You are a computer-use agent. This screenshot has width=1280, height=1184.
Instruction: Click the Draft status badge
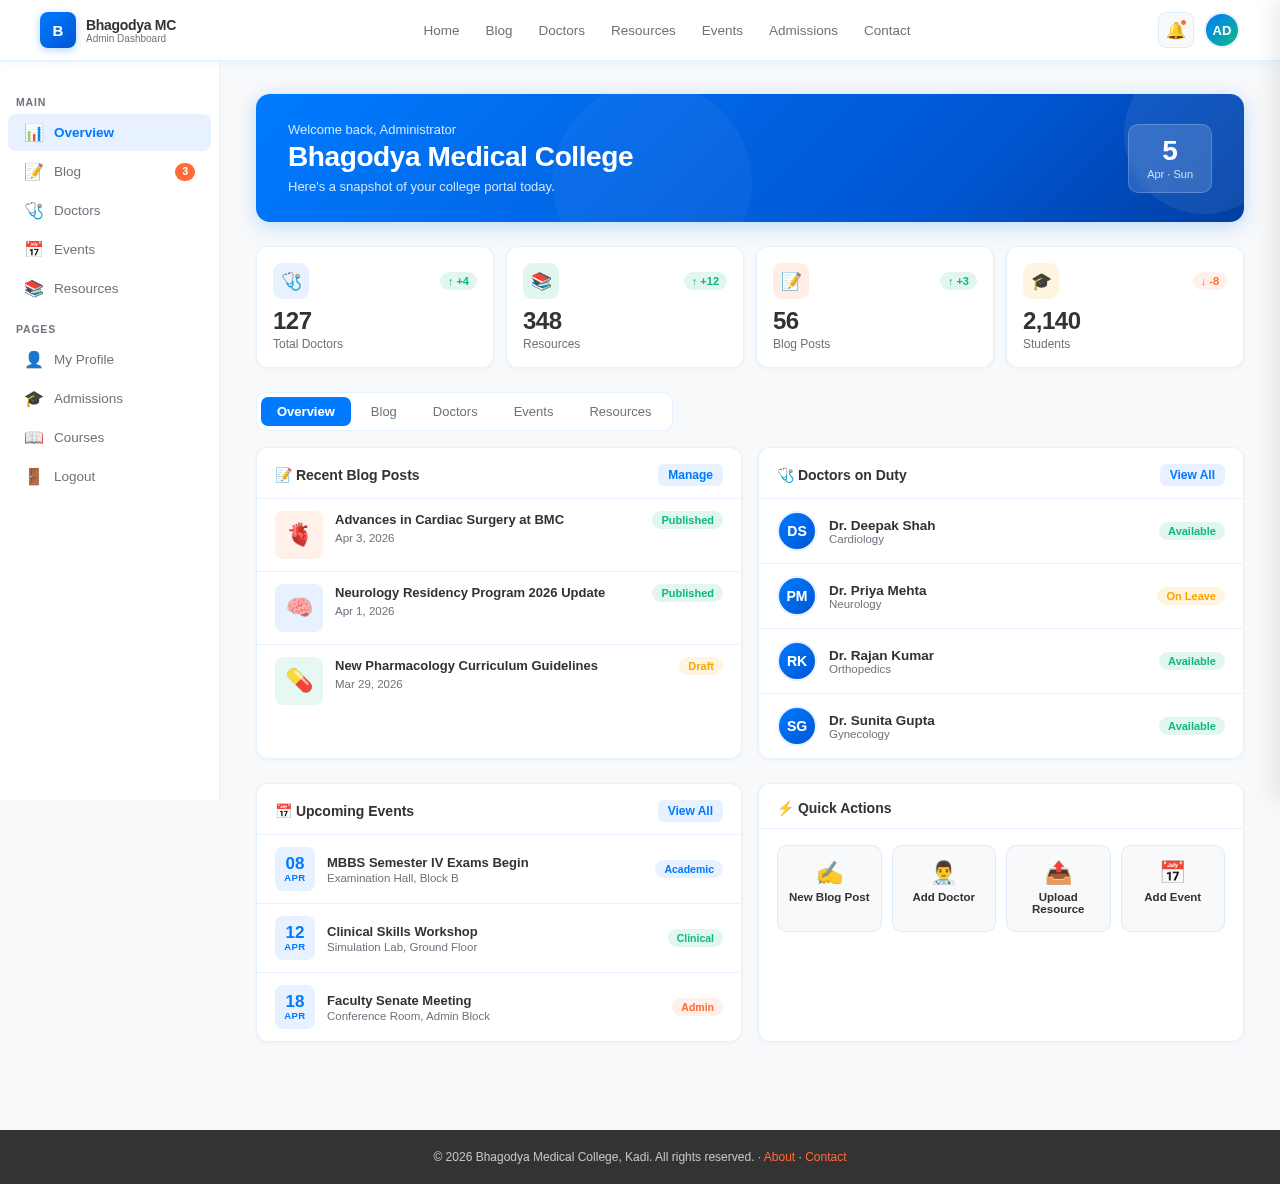[701, 666]
